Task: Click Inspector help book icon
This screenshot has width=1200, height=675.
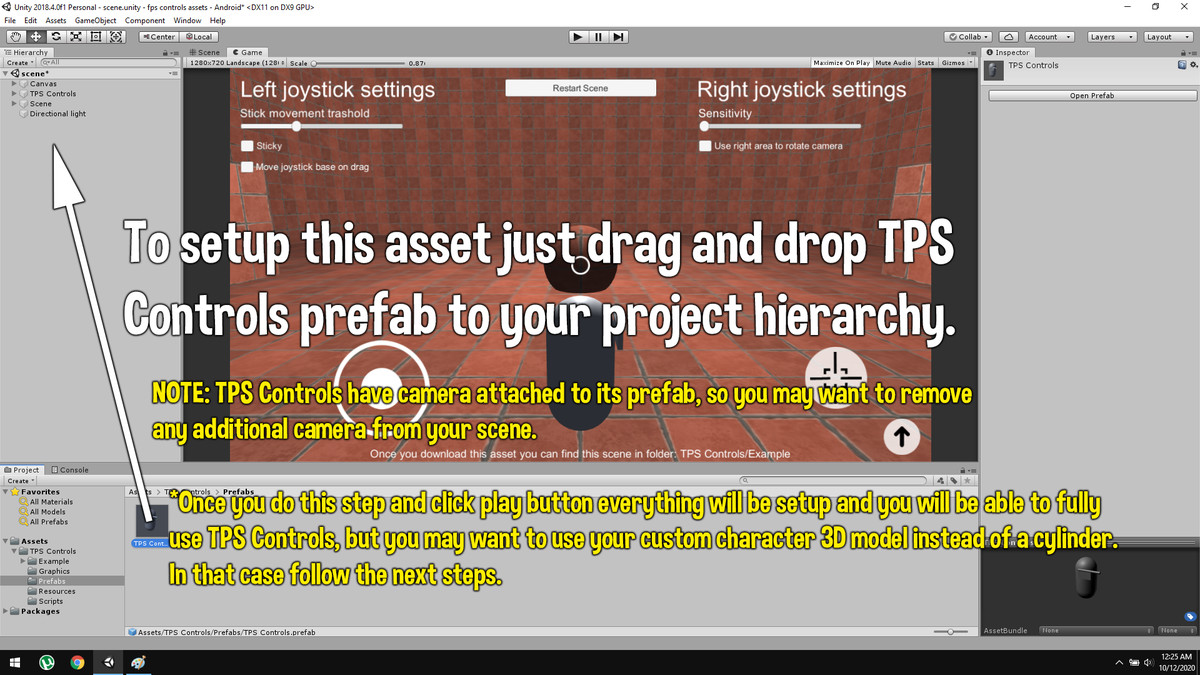Action: (x=1181, y=65)
